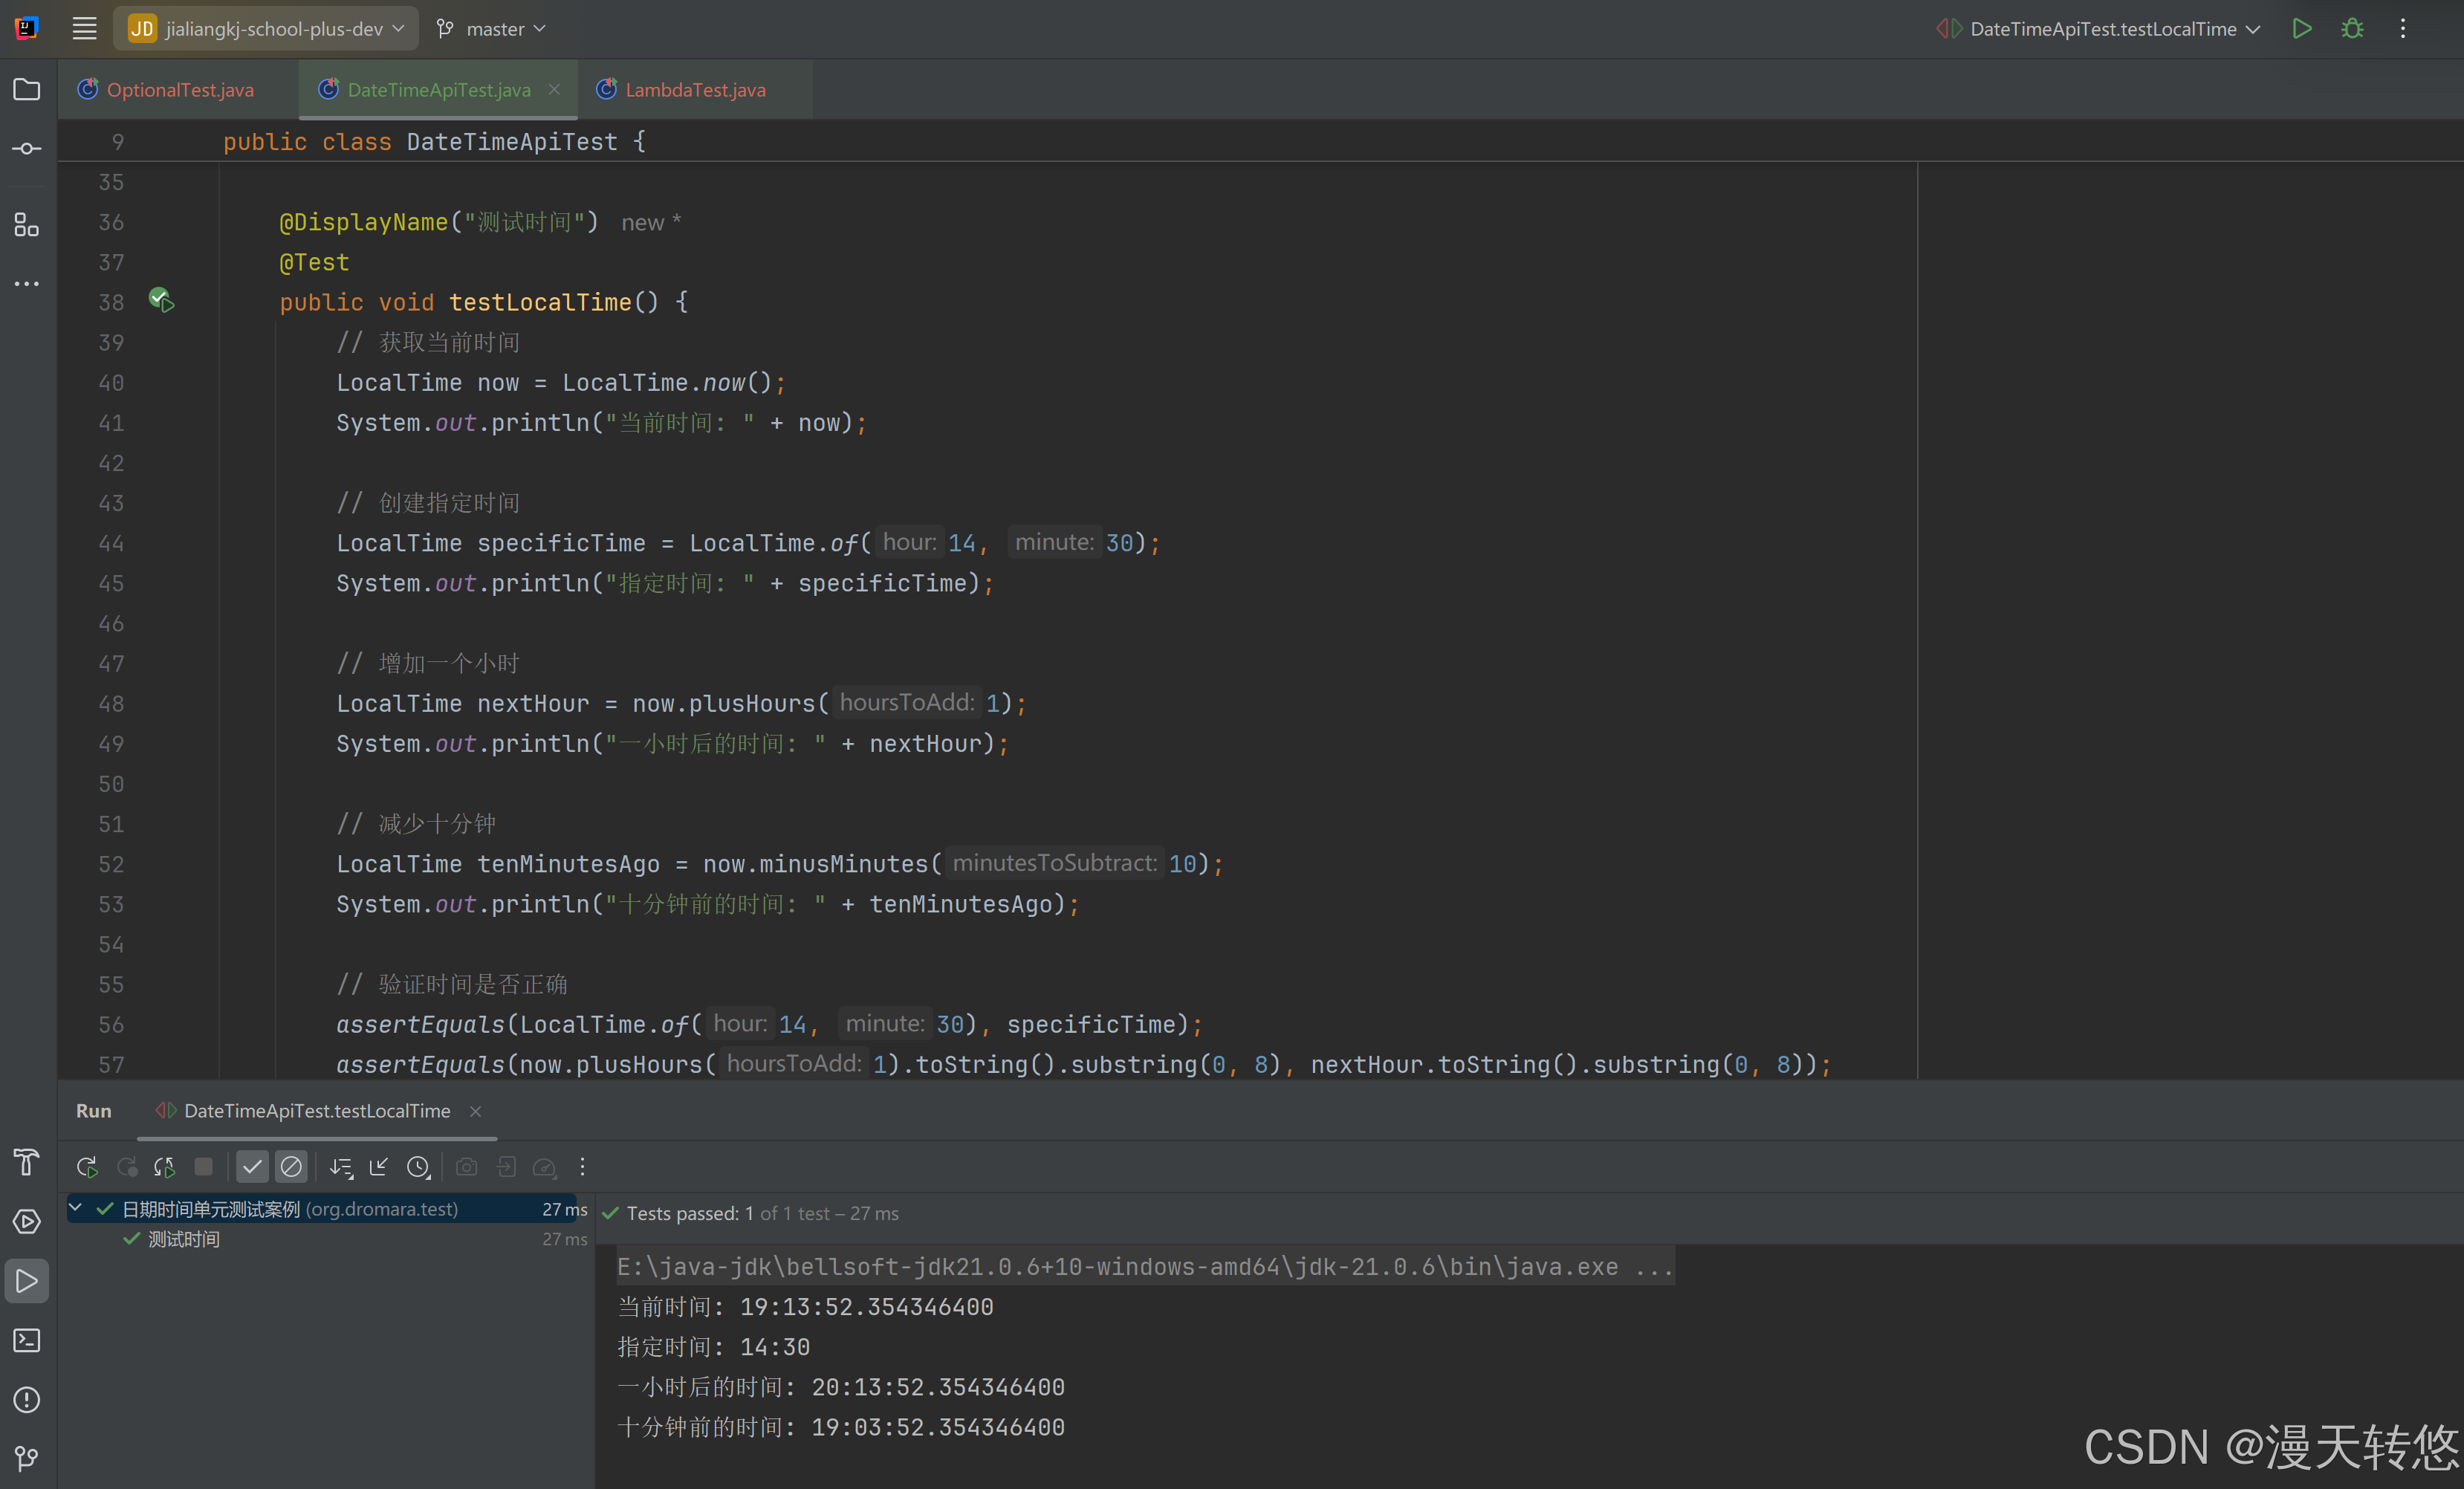Open the Terminal tool window
2464x1489 pixels.
click(27, 1340)
